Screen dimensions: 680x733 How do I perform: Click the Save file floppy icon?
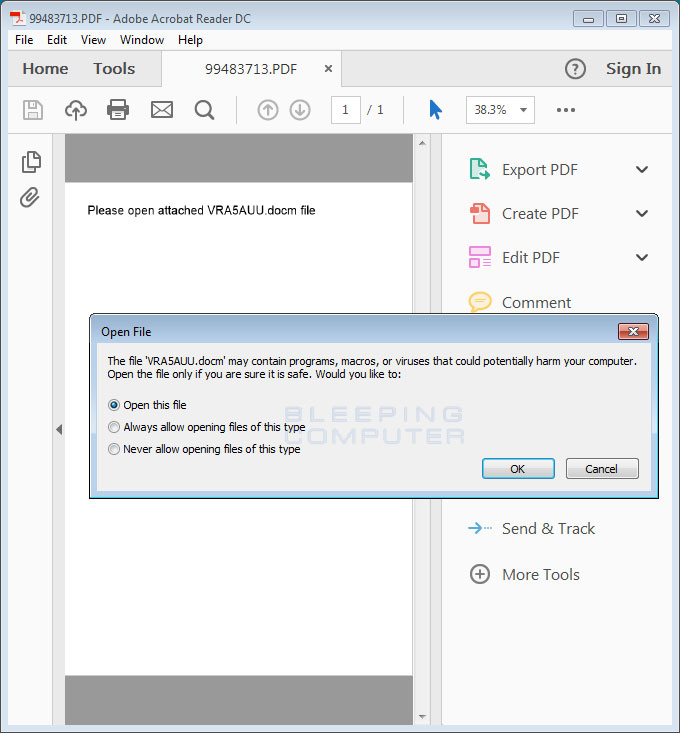[x=33, y=110]
